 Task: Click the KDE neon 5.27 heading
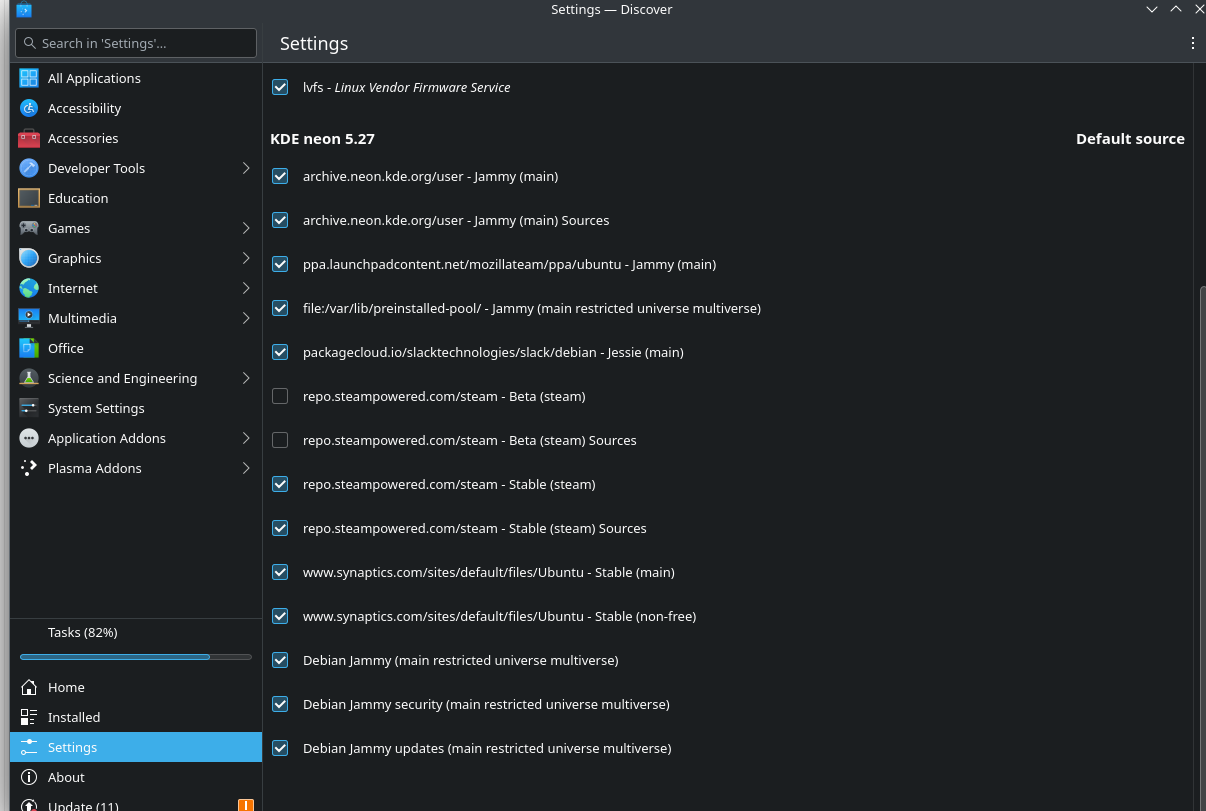coord(322,139)
